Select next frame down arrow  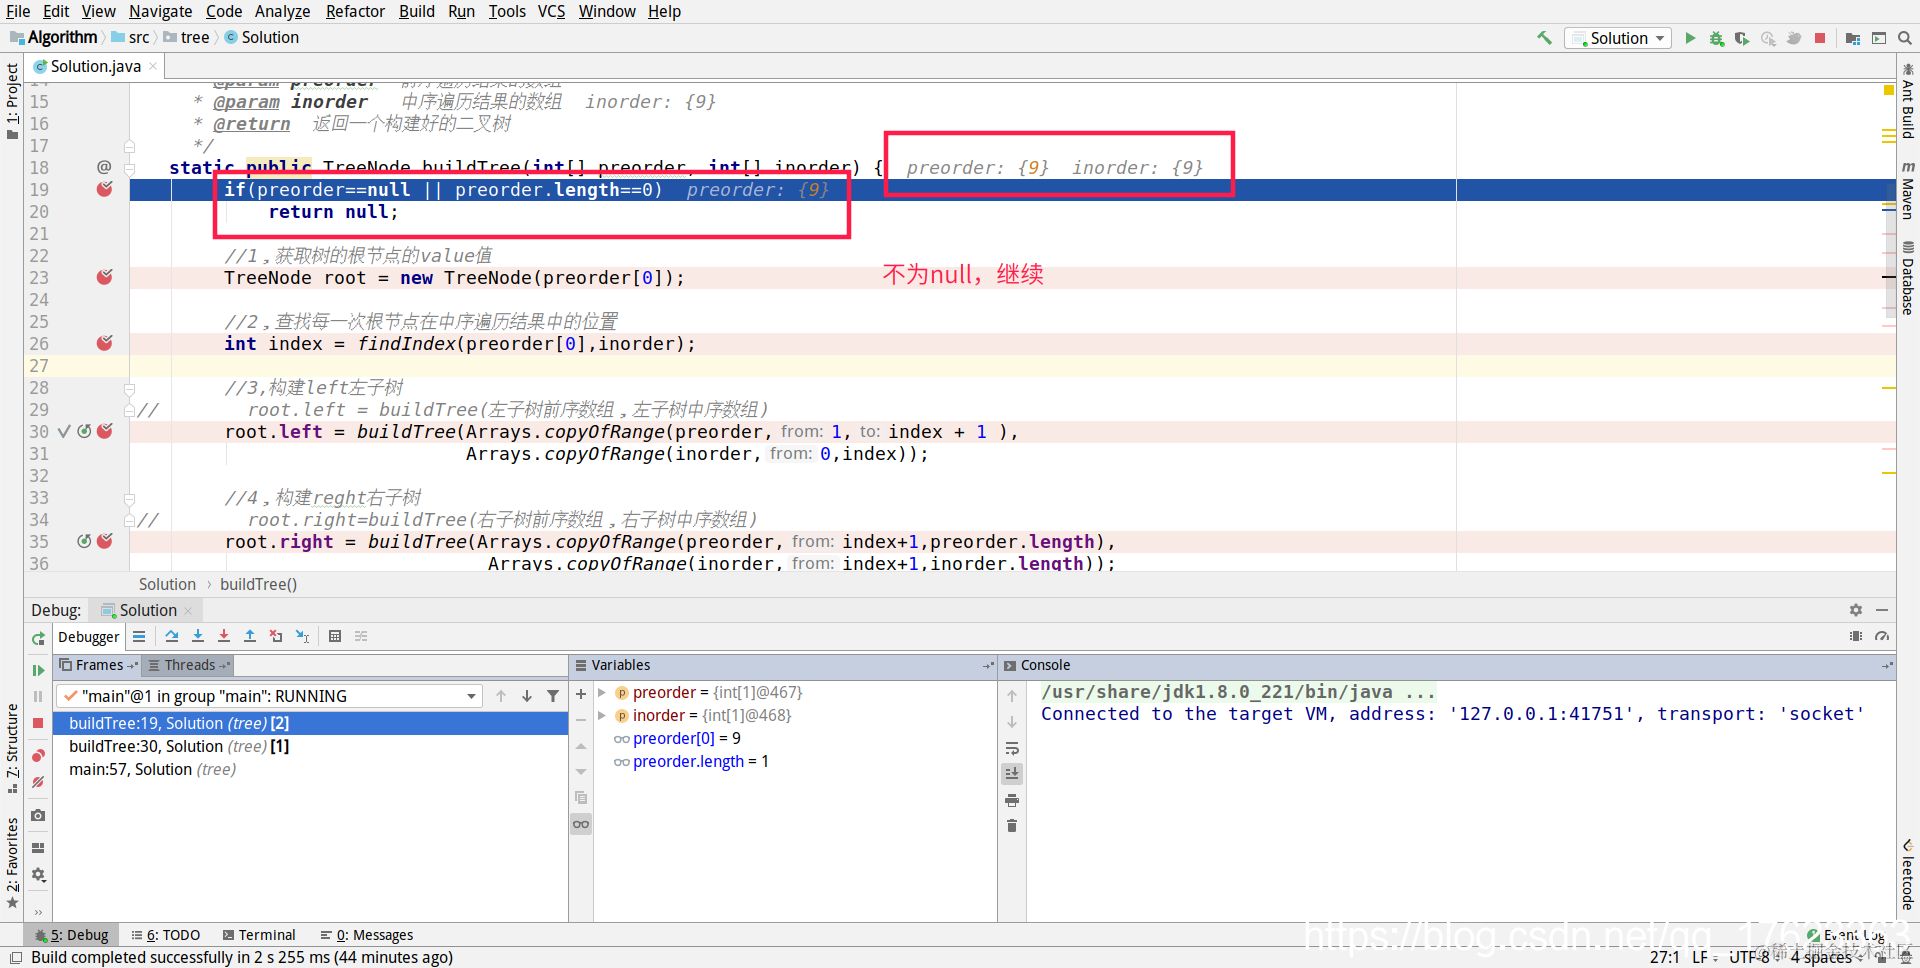point(527,696)
